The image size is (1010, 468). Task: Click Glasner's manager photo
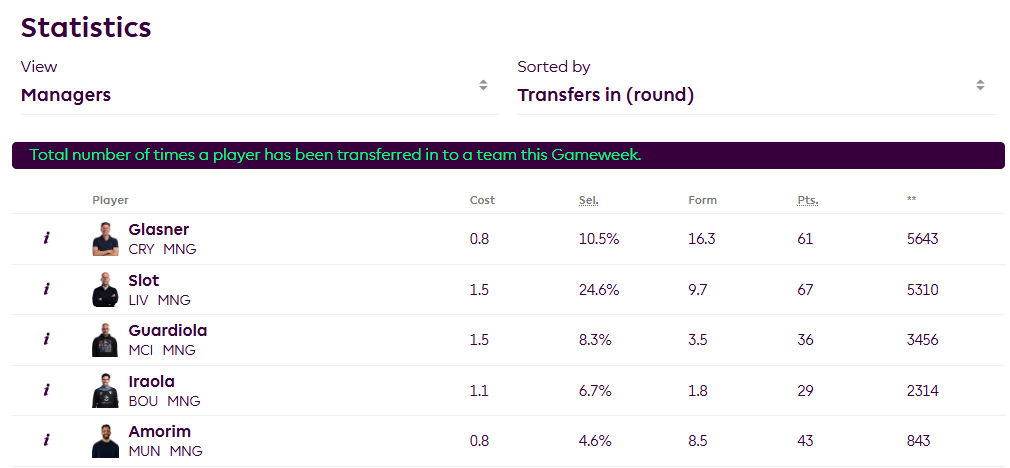[105, 239]
